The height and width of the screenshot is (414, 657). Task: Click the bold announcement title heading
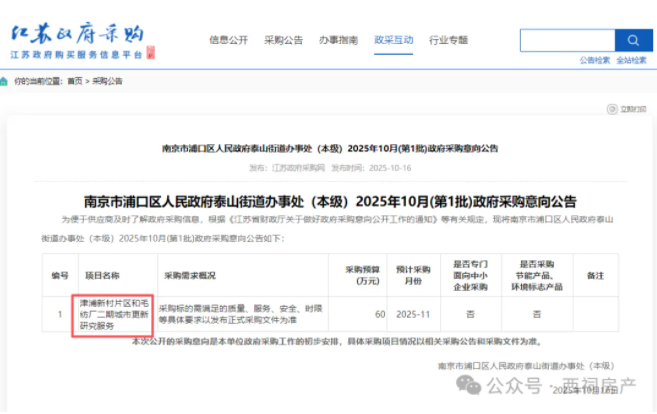[330, 201]
